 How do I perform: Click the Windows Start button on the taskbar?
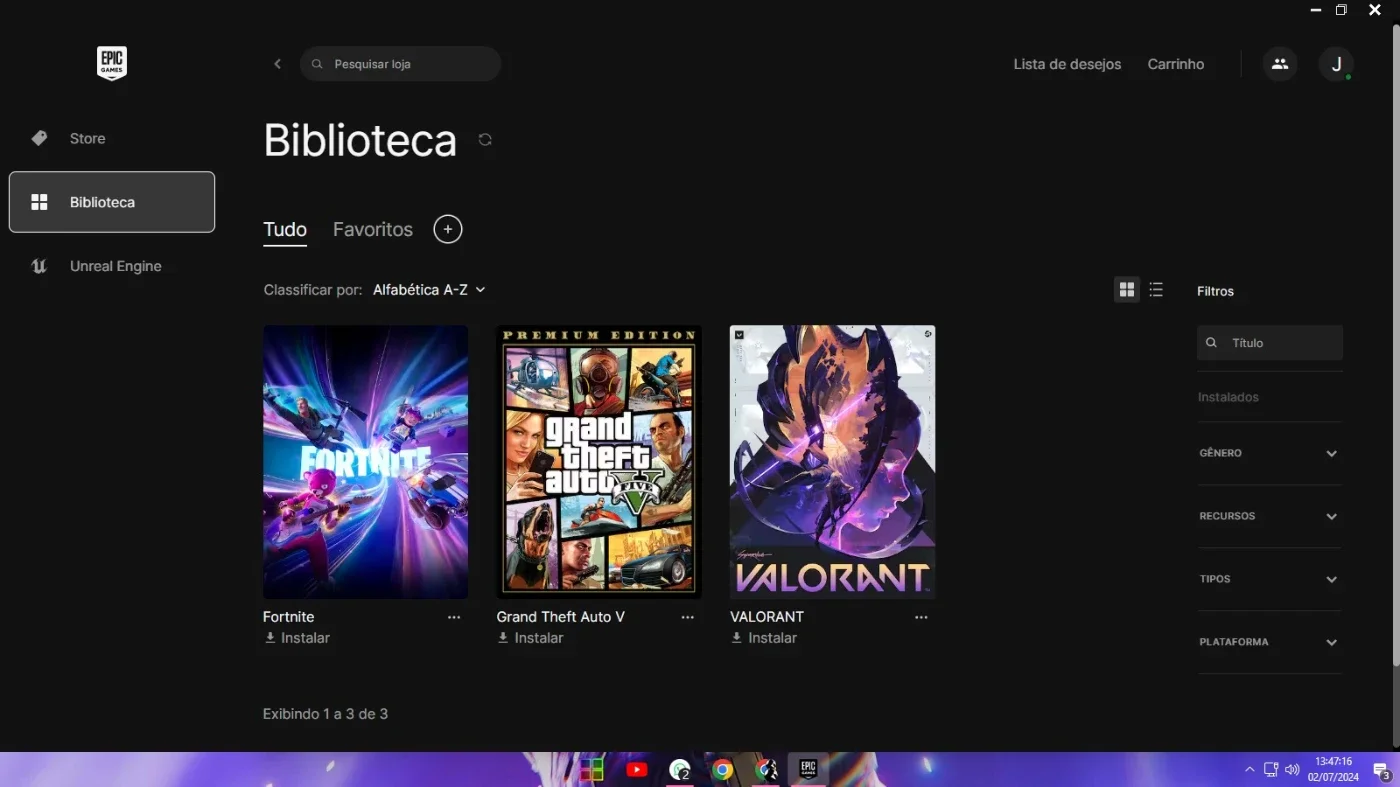click(592, 770)
